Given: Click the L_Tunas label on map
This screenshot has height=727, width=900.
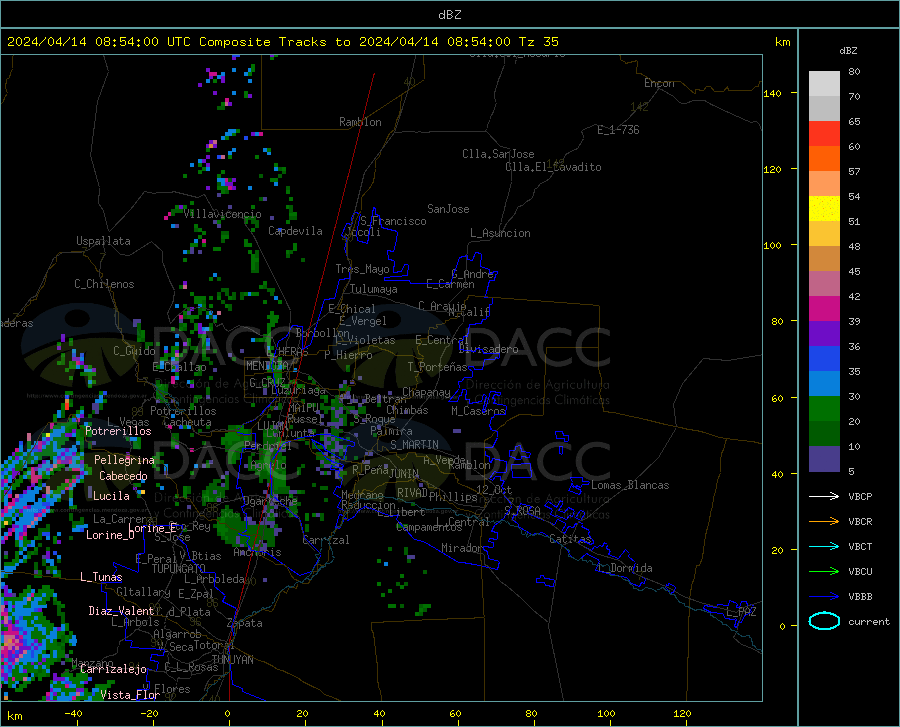Looking at the screenshot, I should pos(101,577).
